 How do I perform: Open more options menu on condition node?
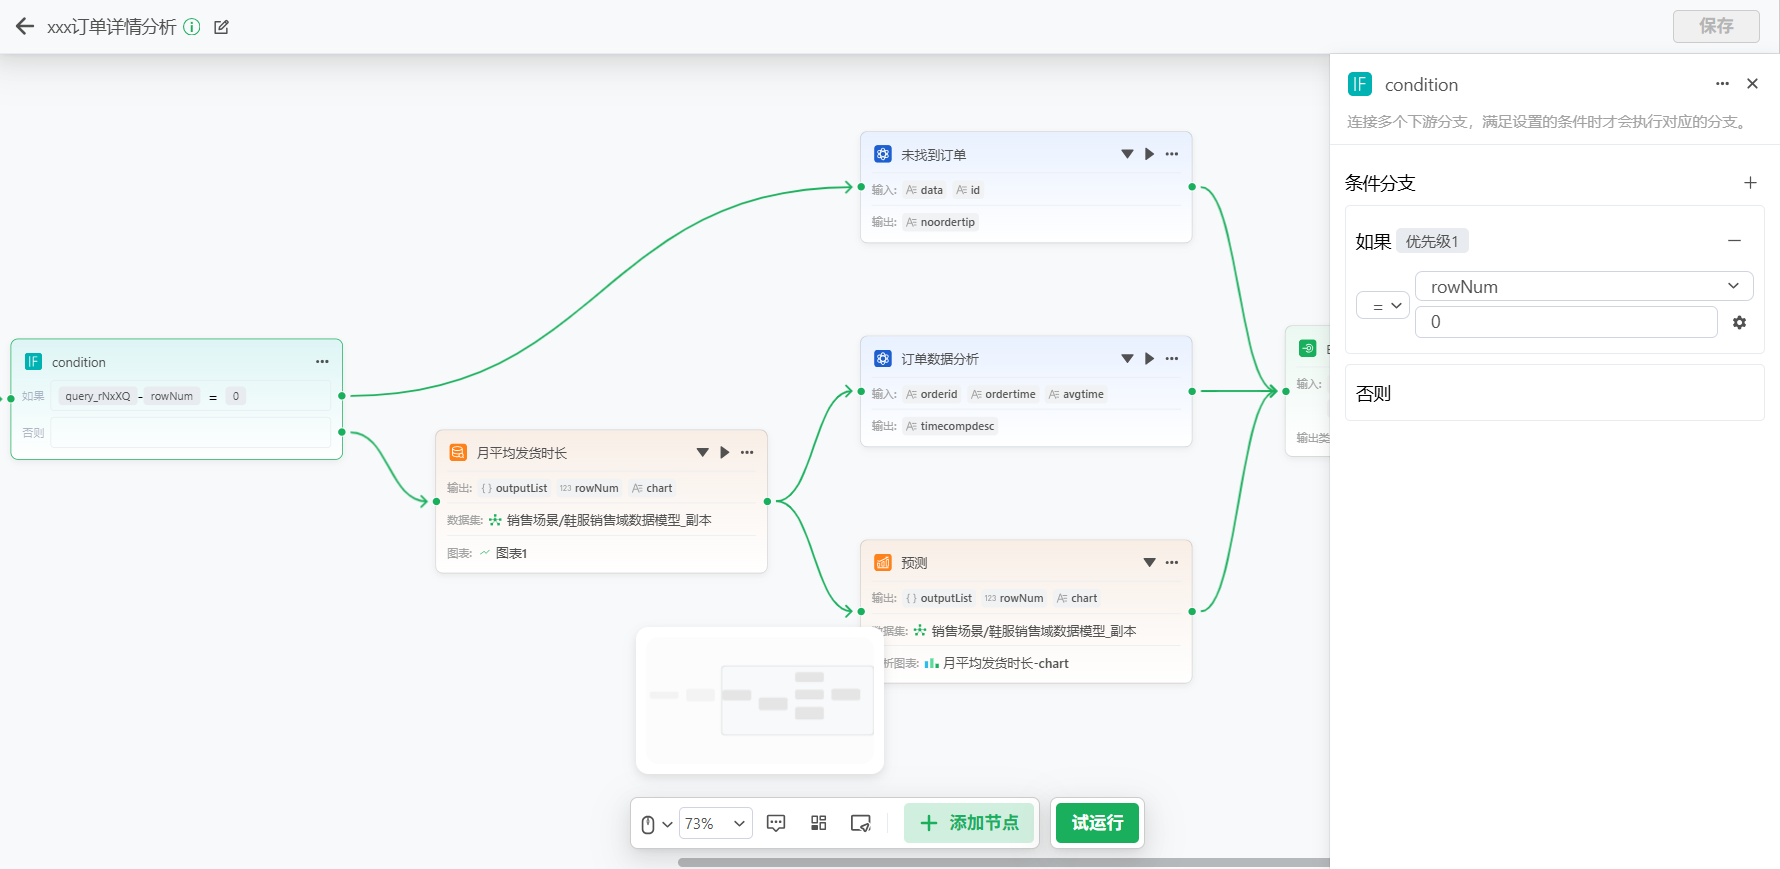tap(322, 362)
